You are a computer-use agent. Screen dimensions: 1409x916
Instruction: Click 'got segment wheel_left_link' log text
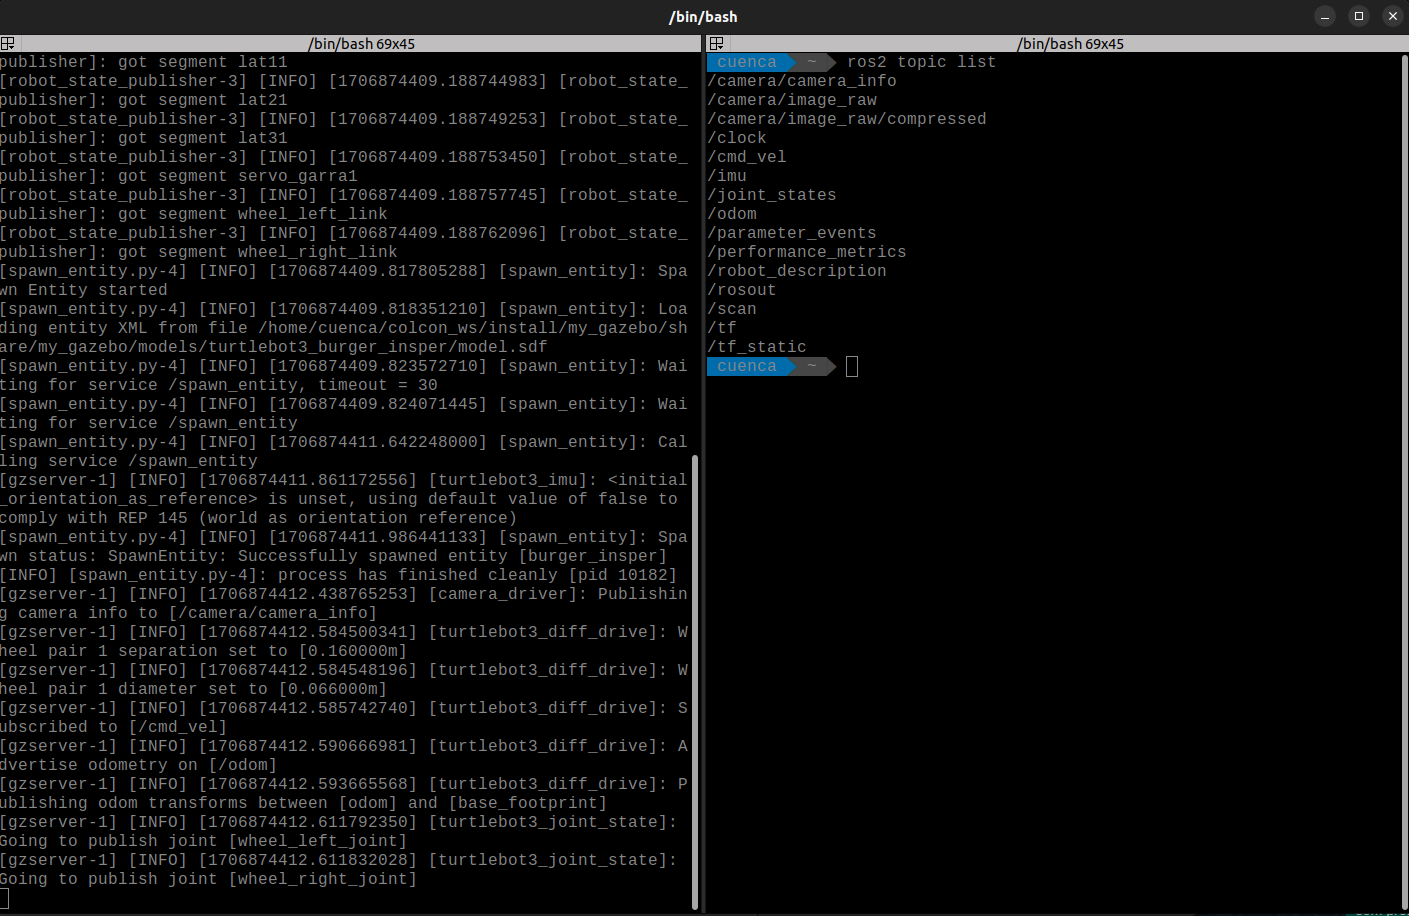pyautogui.click(x=253, y=214)
